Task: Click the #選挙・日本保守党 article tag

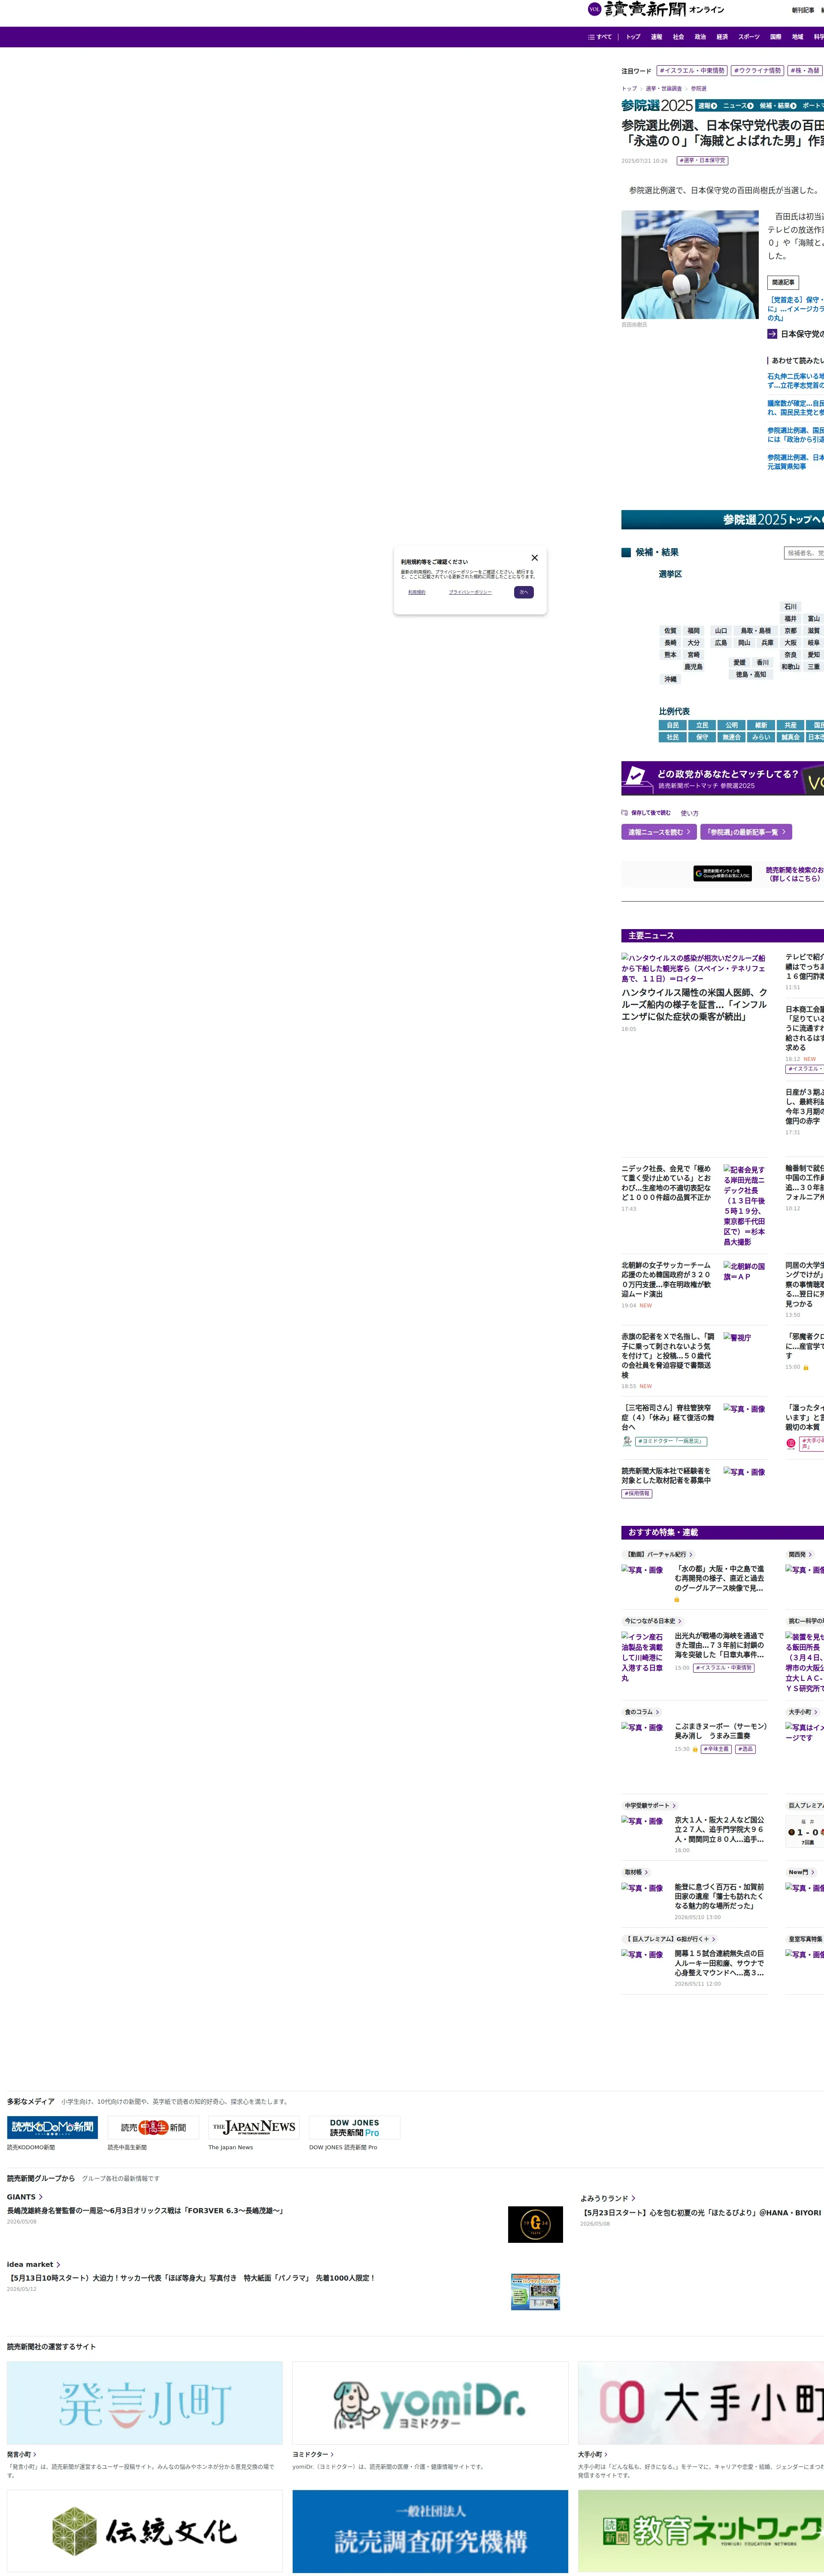Action: pyautogui.click(x=703, y=160)
